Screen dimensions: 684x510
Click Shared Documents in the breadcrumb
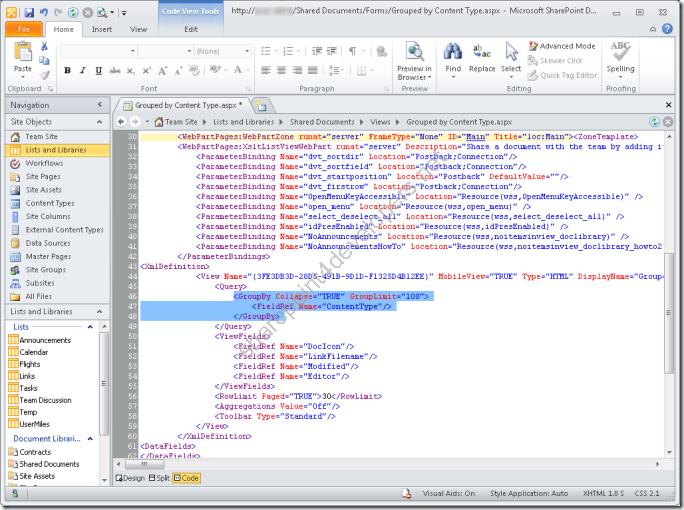tap(322, 122)
